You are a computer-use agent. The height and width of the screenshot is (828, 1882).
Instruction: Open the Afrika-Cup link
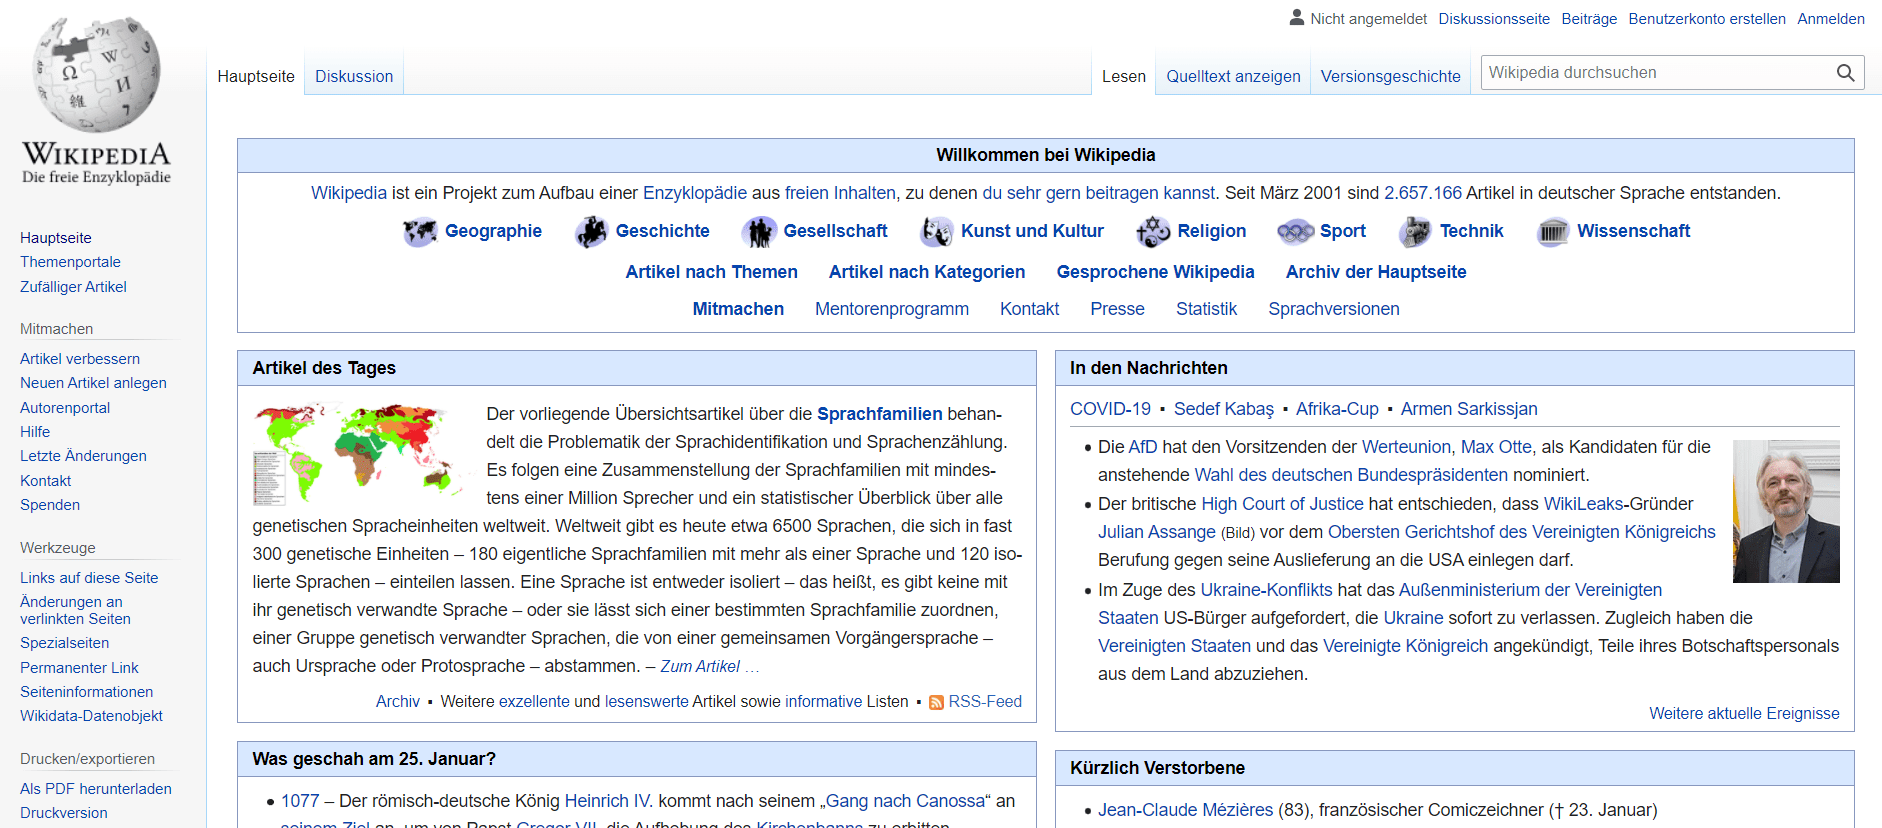1337,409
